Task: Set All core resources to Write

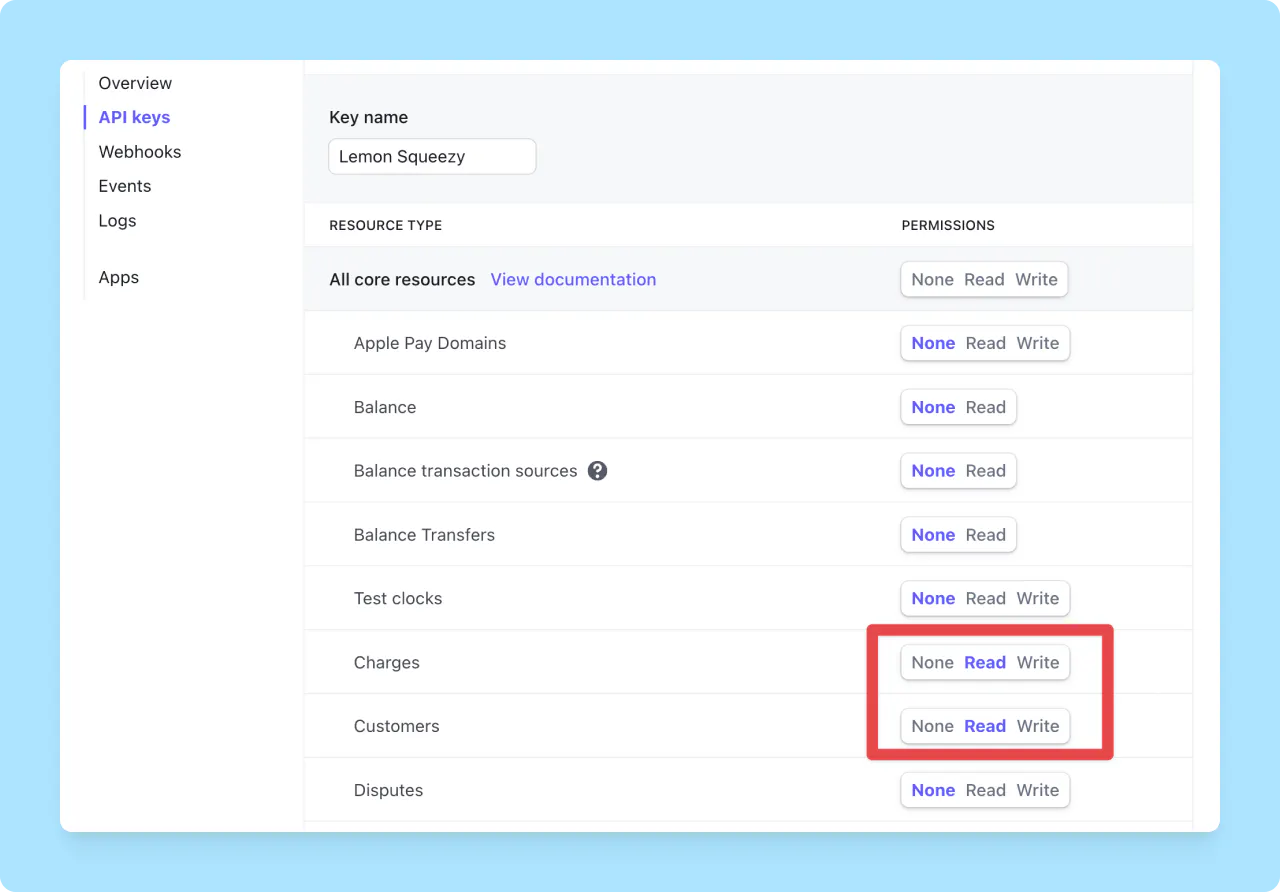Action: tap(1037, 279)
